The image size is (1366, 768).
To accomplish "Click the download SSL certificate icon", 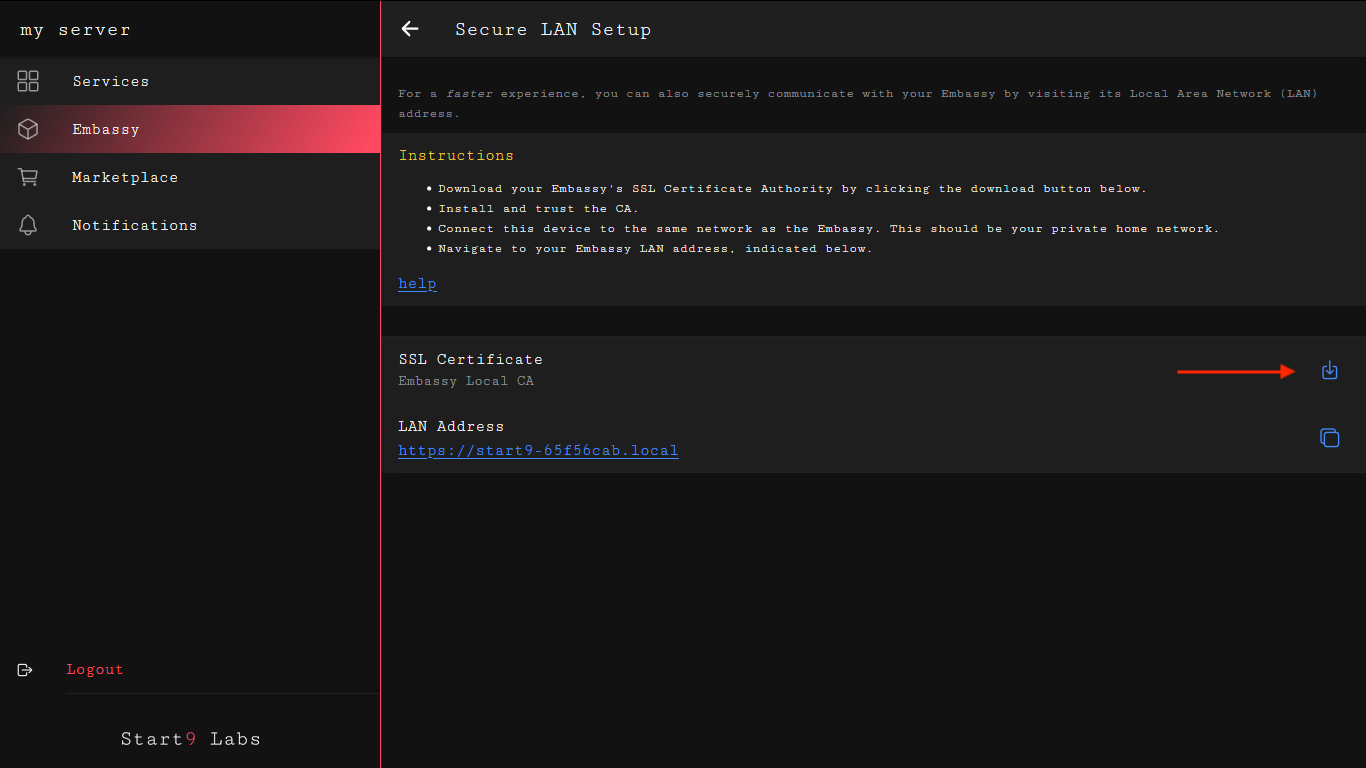I will point(1329,371).
